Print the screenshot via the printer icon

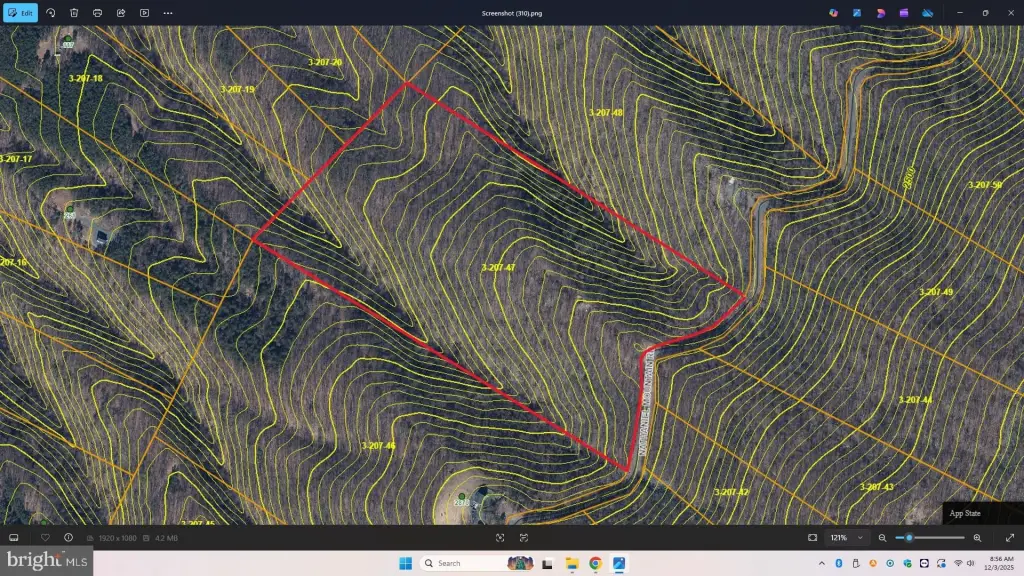pos(97,13)
